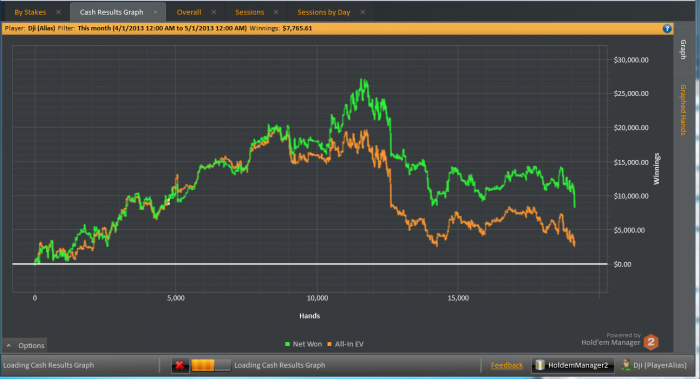Select the Graphed Hands side tab

coord(683,110)
